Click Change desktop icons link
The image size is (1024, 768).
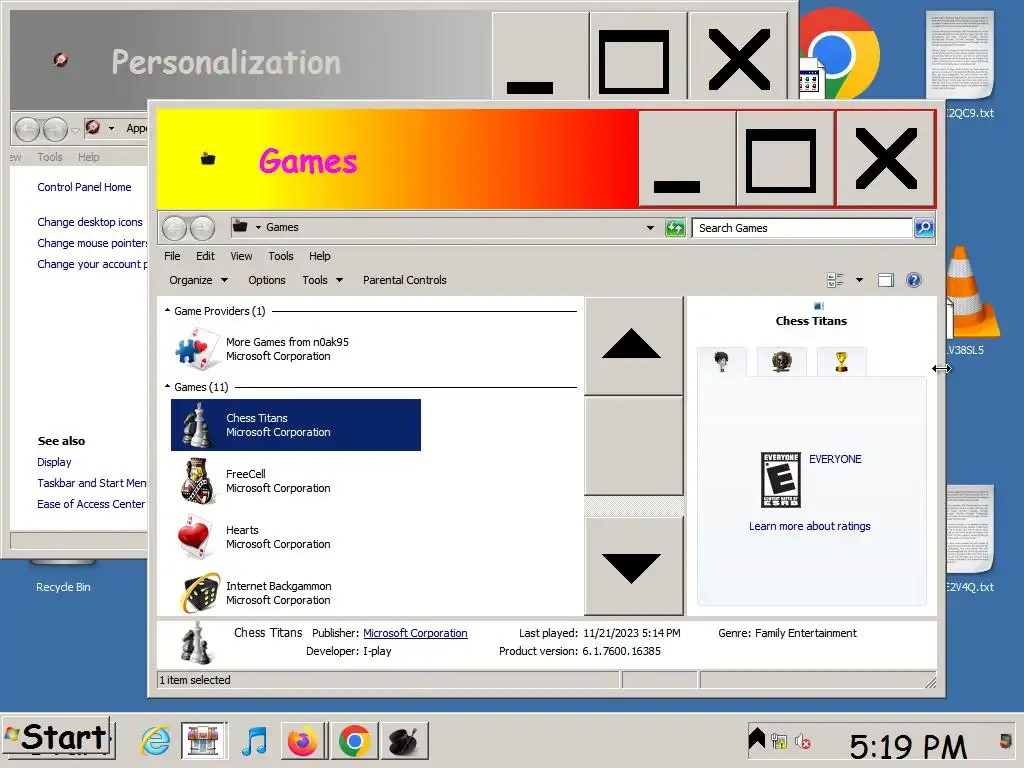coord(89,222)
